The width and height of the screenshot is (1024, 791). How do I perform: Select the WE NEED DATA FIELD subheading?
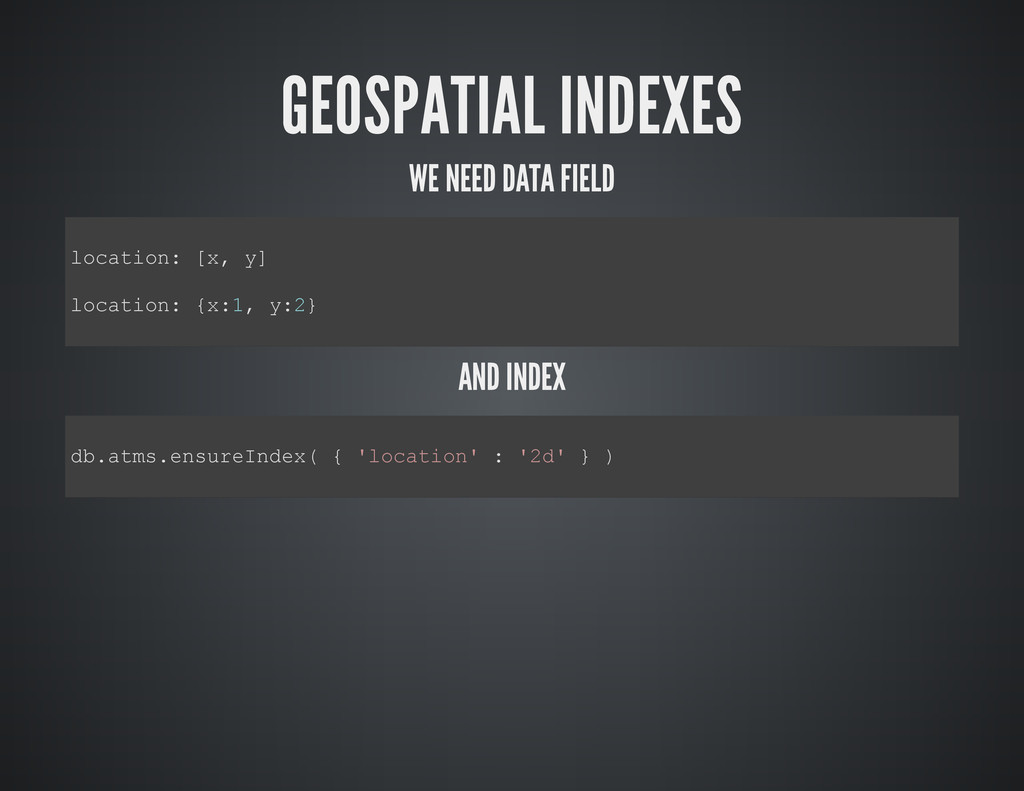[x=512, y=178]
